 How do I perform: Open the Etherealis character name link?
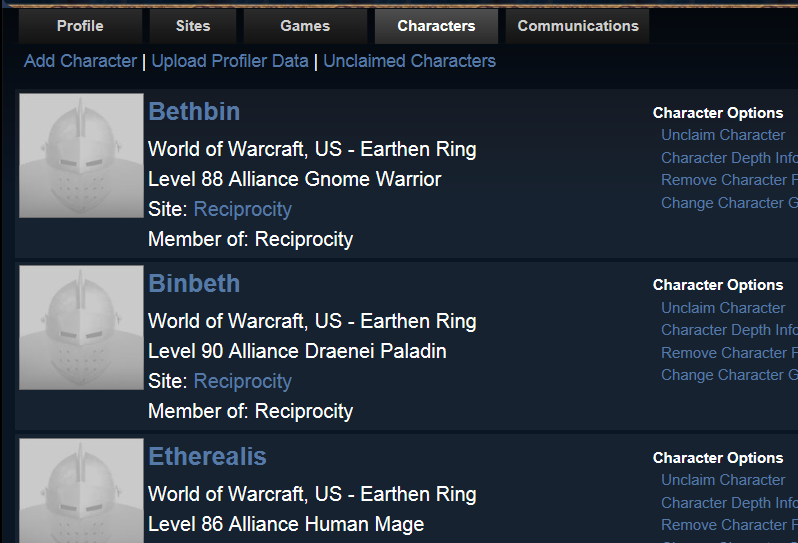[207, 456]
